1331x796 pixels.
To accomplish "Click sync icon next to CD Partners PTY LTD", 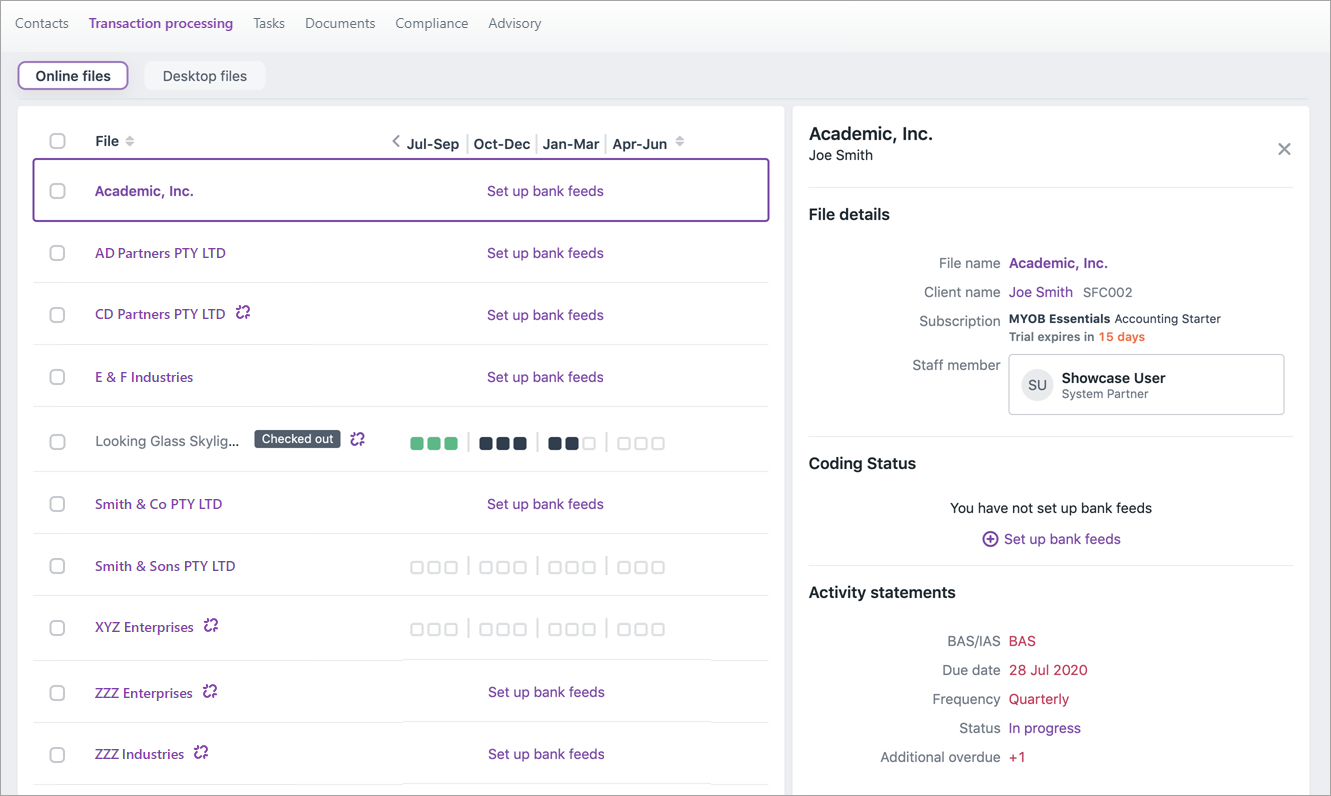I will coord(243,313).
